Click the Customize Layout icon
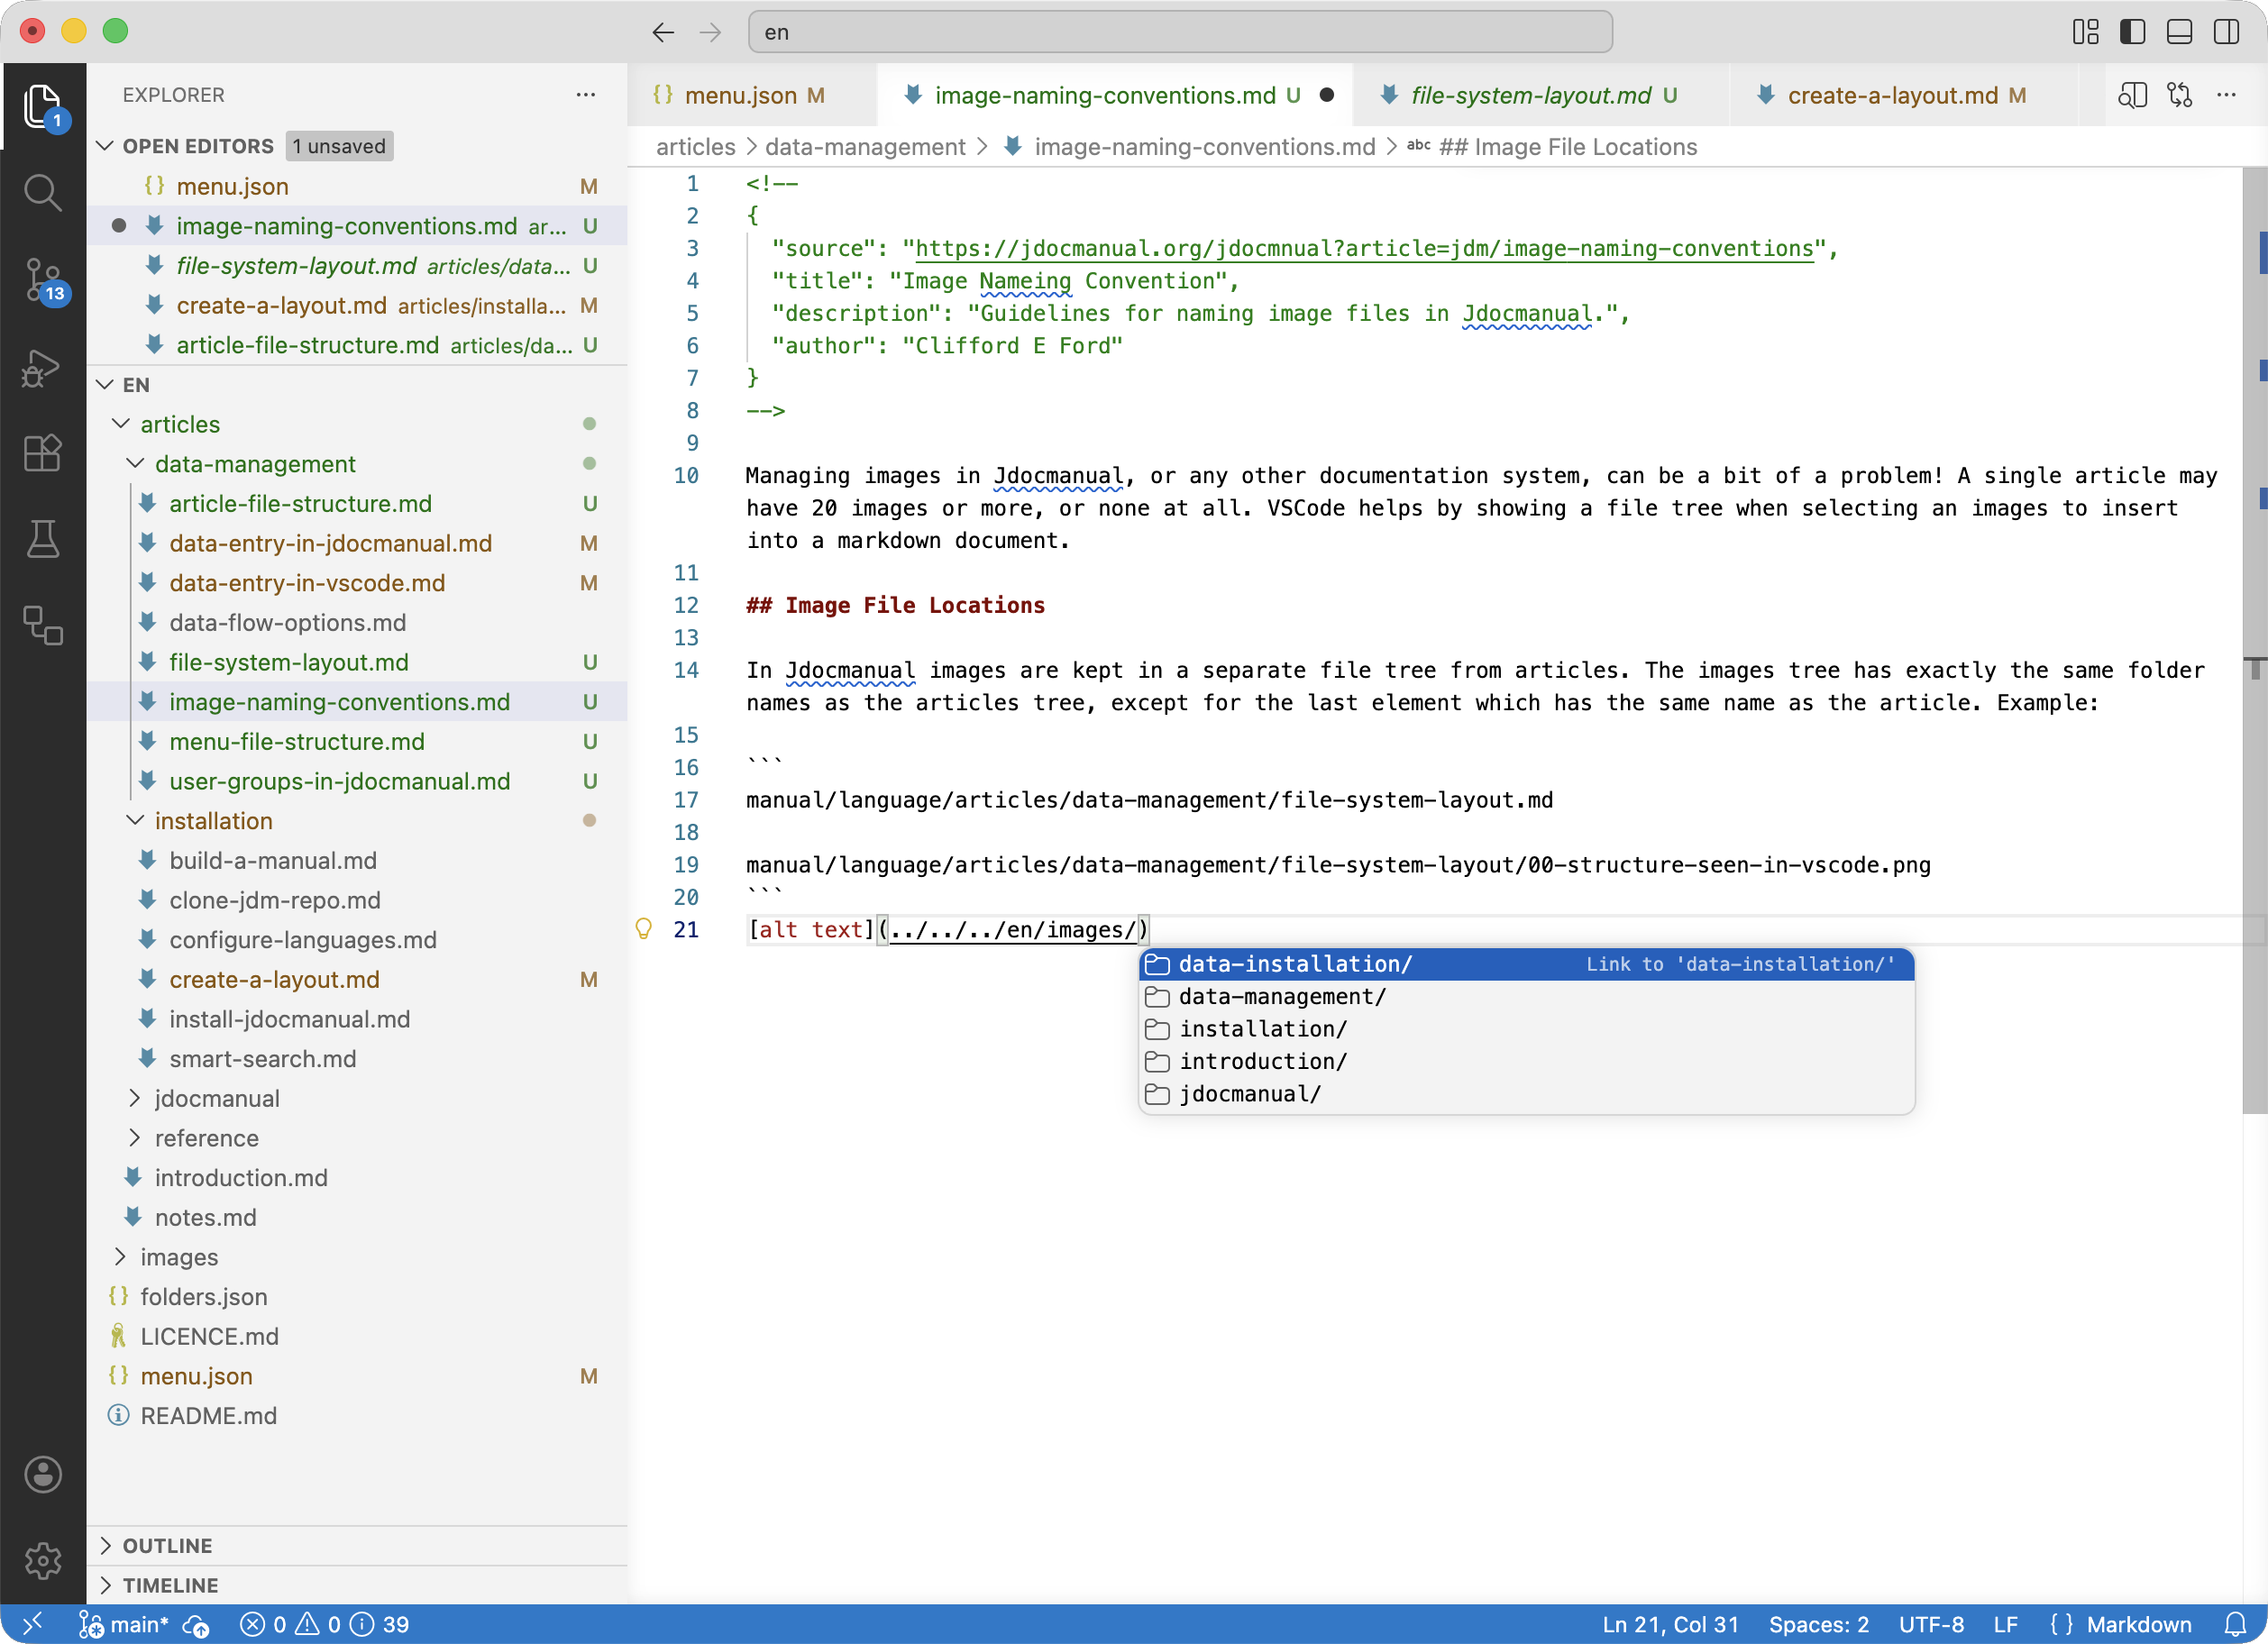This screenshot has width=2268, height=1644. pyautogui.click(x=2085, y=32)
